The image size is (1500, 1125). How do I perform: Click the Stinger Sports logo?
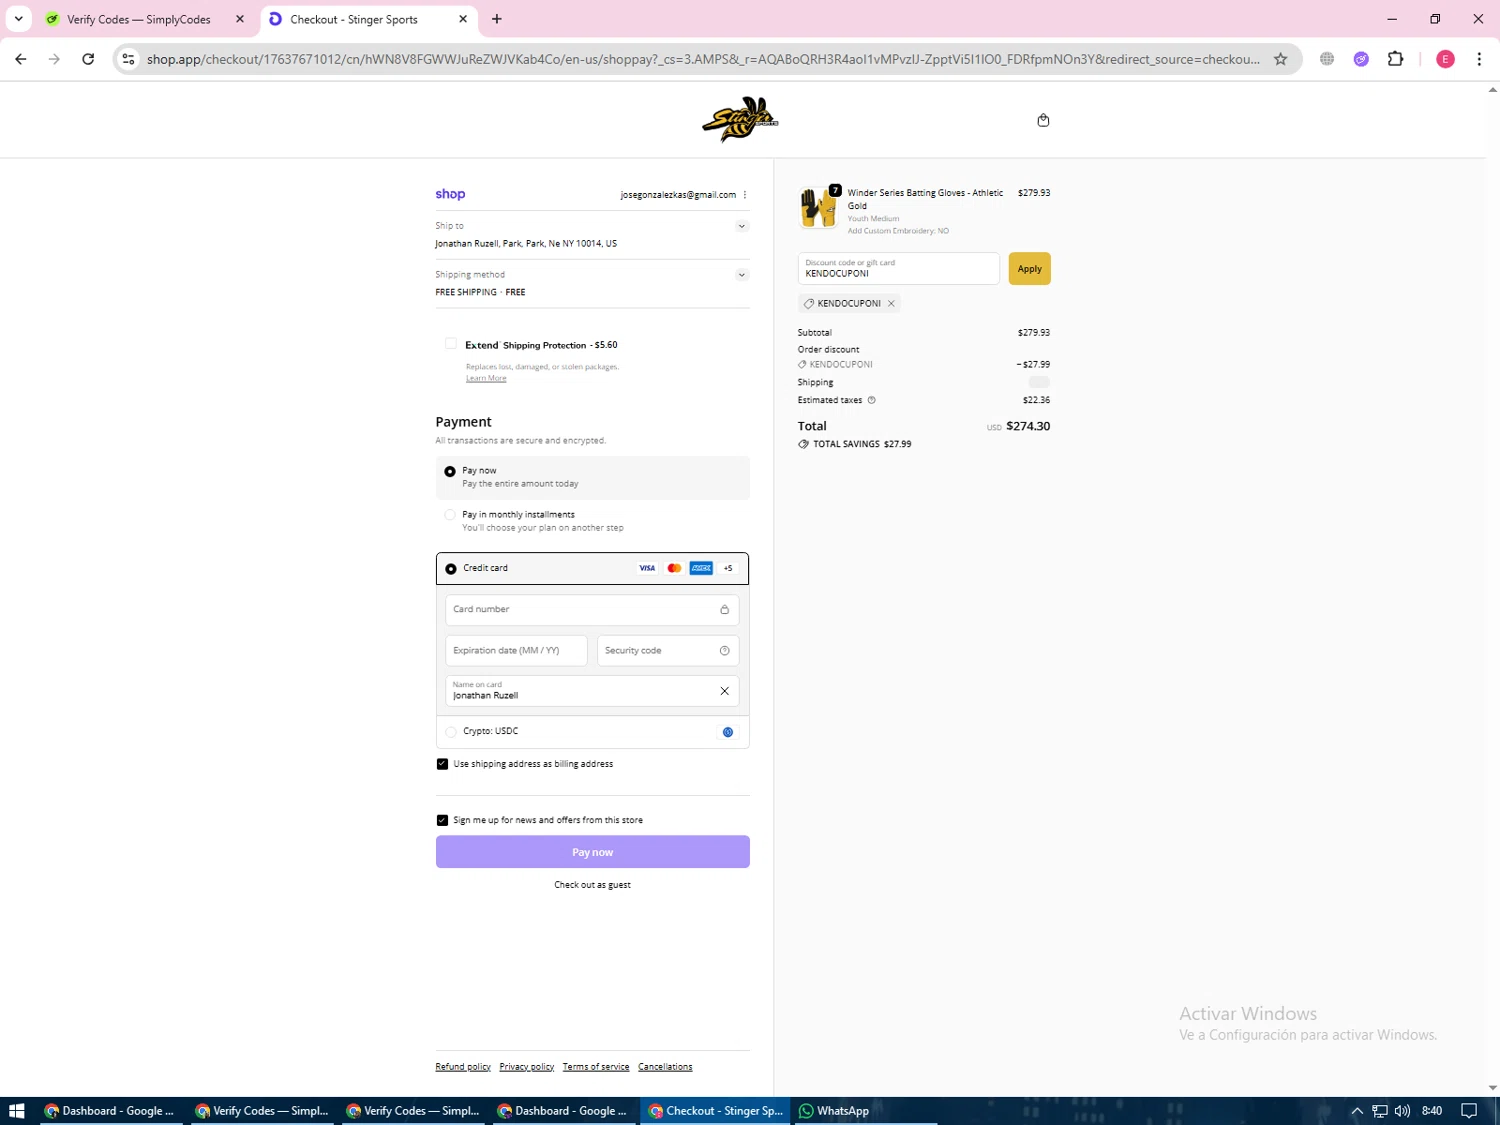[x=740, y=120]
